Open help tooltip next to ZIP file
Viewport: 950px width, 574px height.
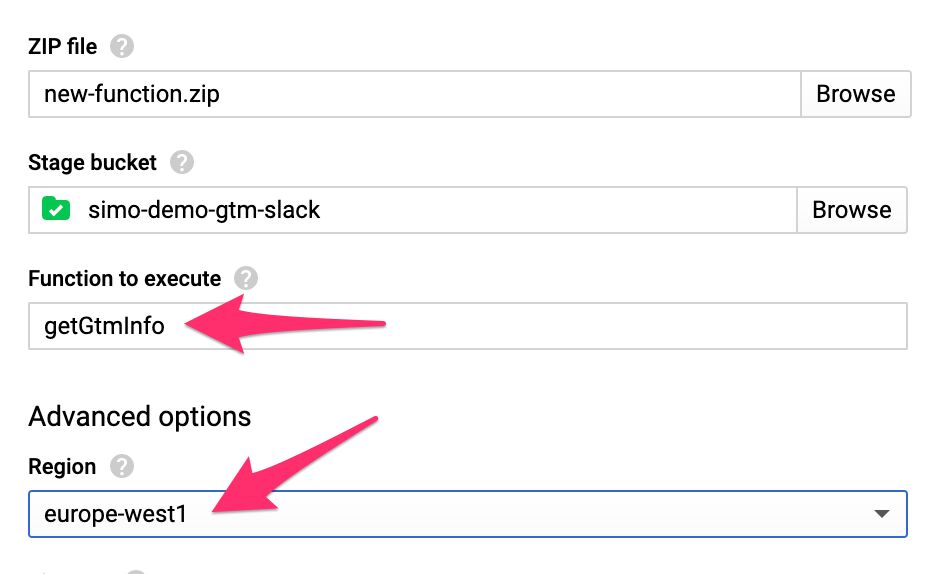pos(122,46)
